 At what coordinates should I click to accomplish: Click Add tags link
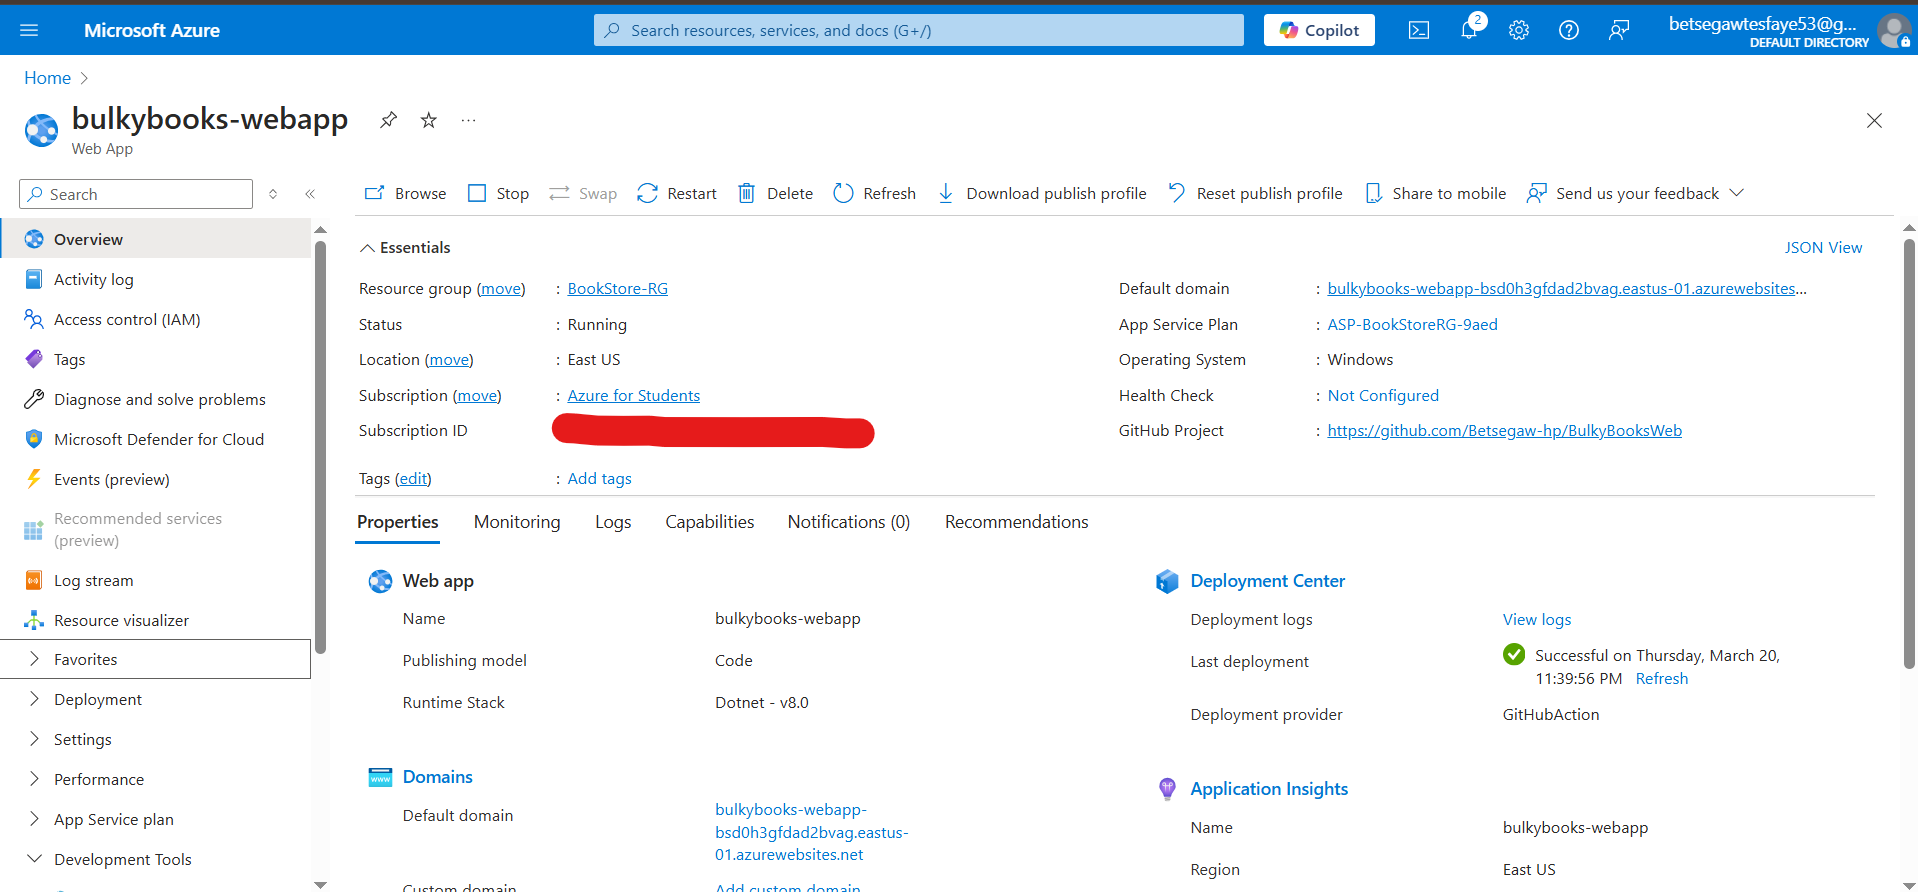[x=599, y=478]
